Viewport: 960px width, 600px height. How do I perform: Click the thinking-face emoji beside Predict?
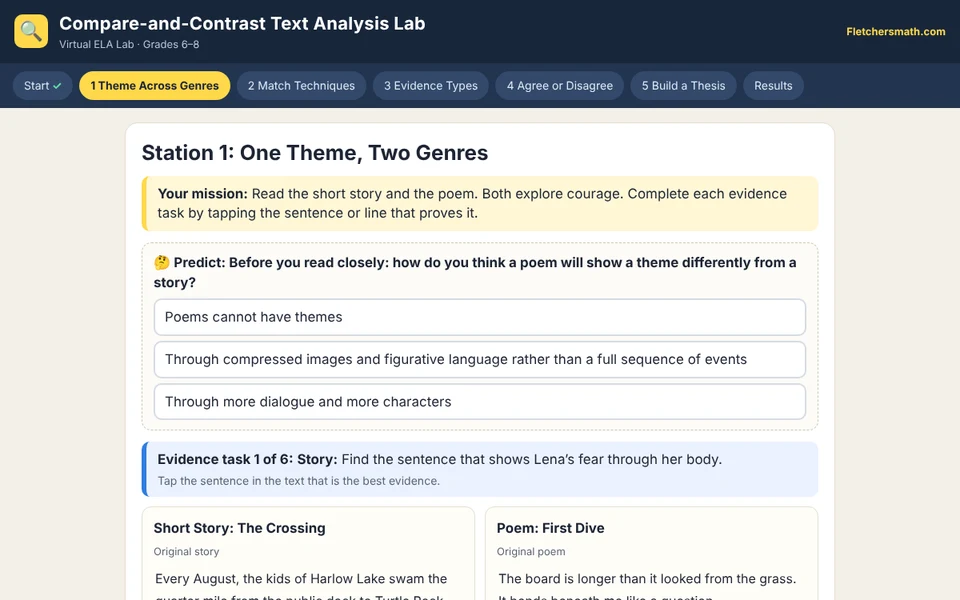pyautogui.click(x=162, y=263)
